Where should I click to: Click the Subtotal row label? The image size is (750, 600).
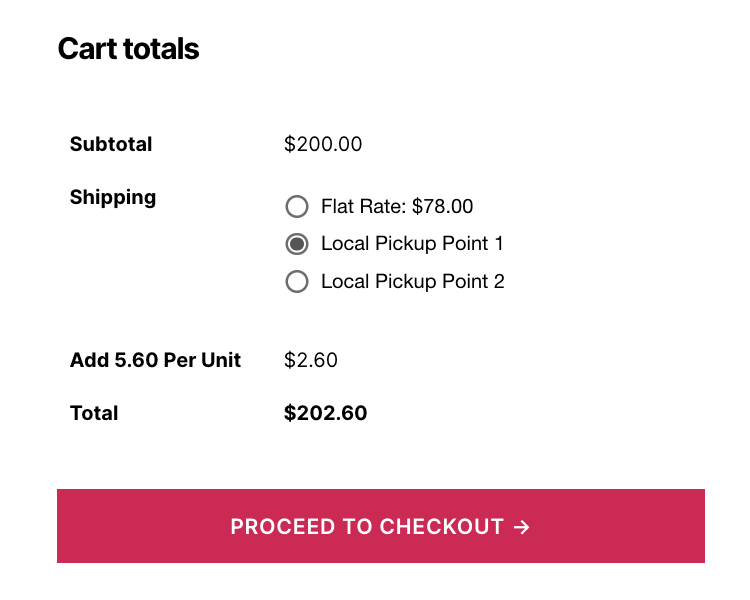[111, 144]
